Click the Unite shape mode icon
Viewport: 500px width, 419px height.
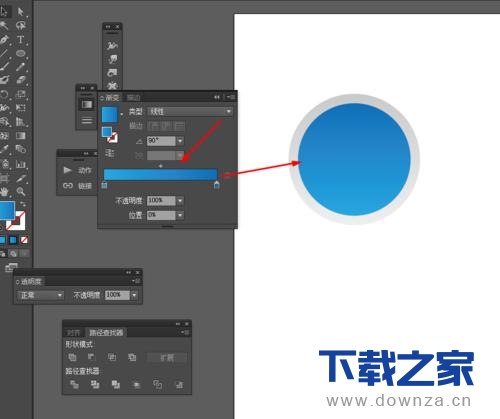72,357
